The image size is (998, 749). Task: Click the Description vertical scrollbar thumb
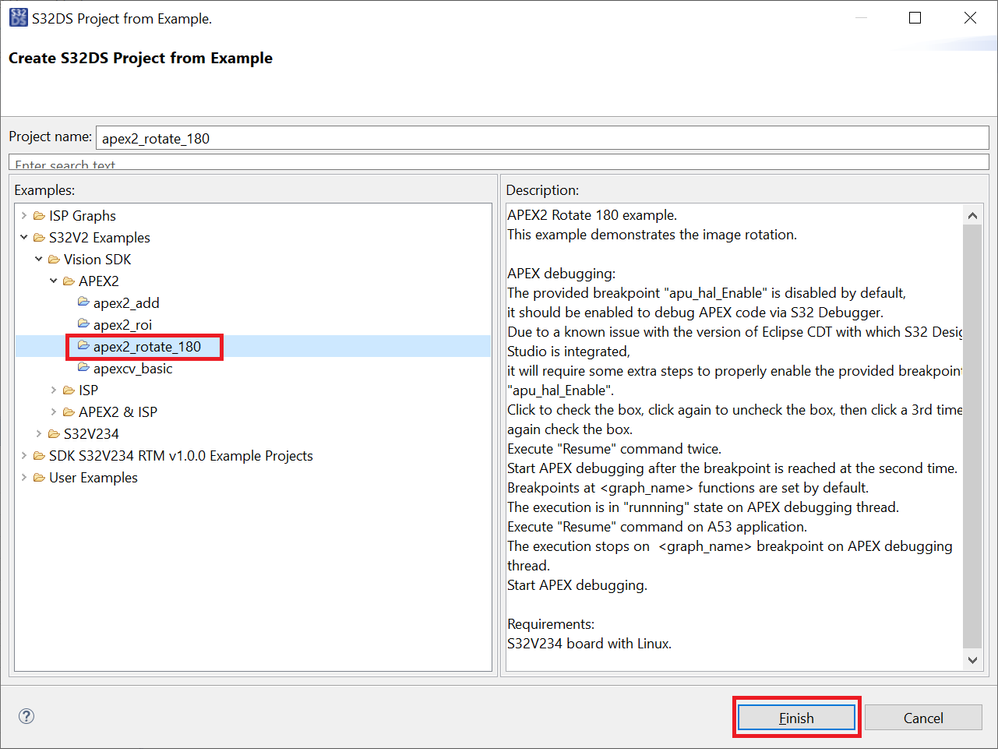click(x=973, y=437)
